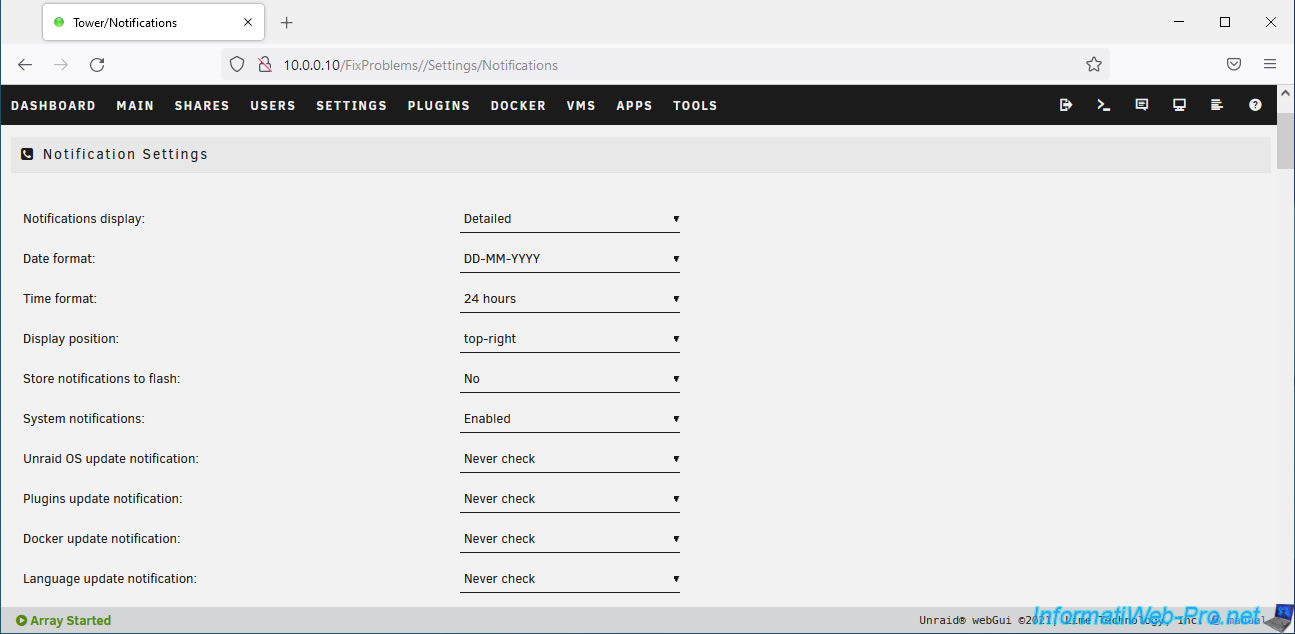
Task: Toggle Store notifications to flash selector
Action: click(x=570, y=379)
